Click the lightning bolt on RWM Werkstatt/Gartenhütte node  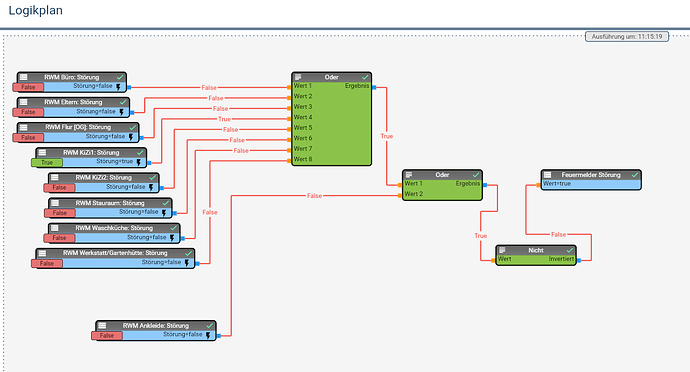point(187,263)
